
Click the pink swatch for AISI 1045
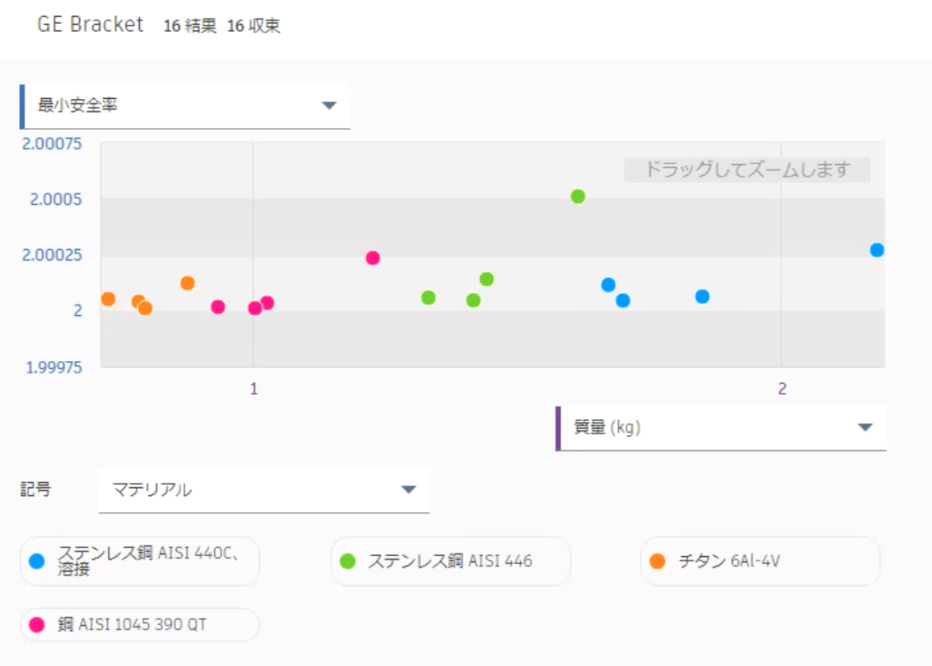(37, 624)
